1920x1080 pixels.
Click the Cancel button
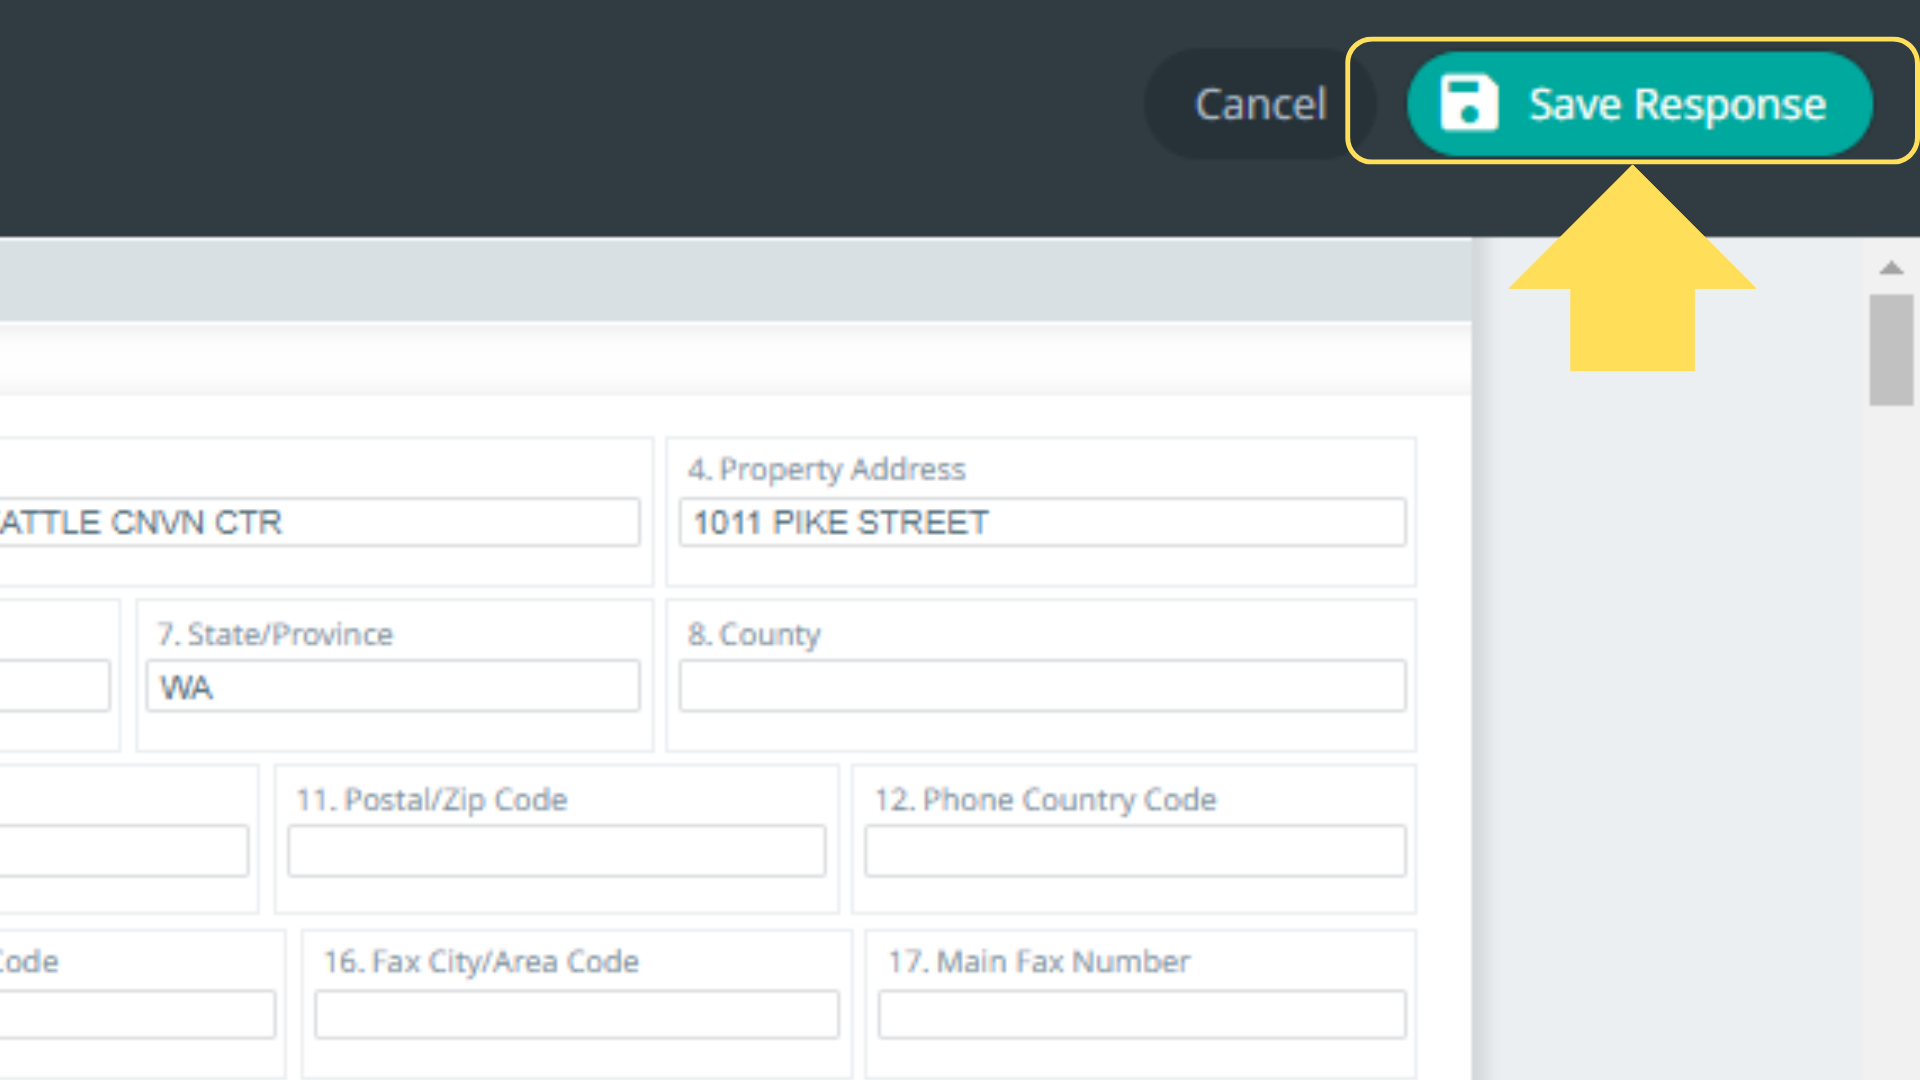pos(1260,104)
